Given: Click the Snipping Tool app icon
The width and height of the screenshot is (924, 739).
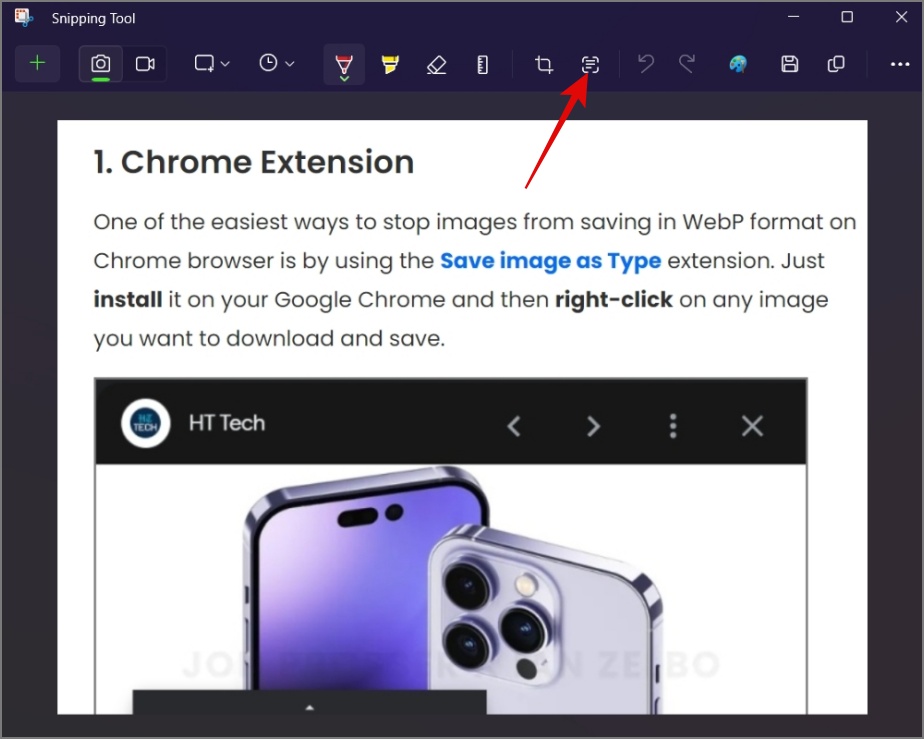Looking at the screenshot, I should (x=23, y=17).
